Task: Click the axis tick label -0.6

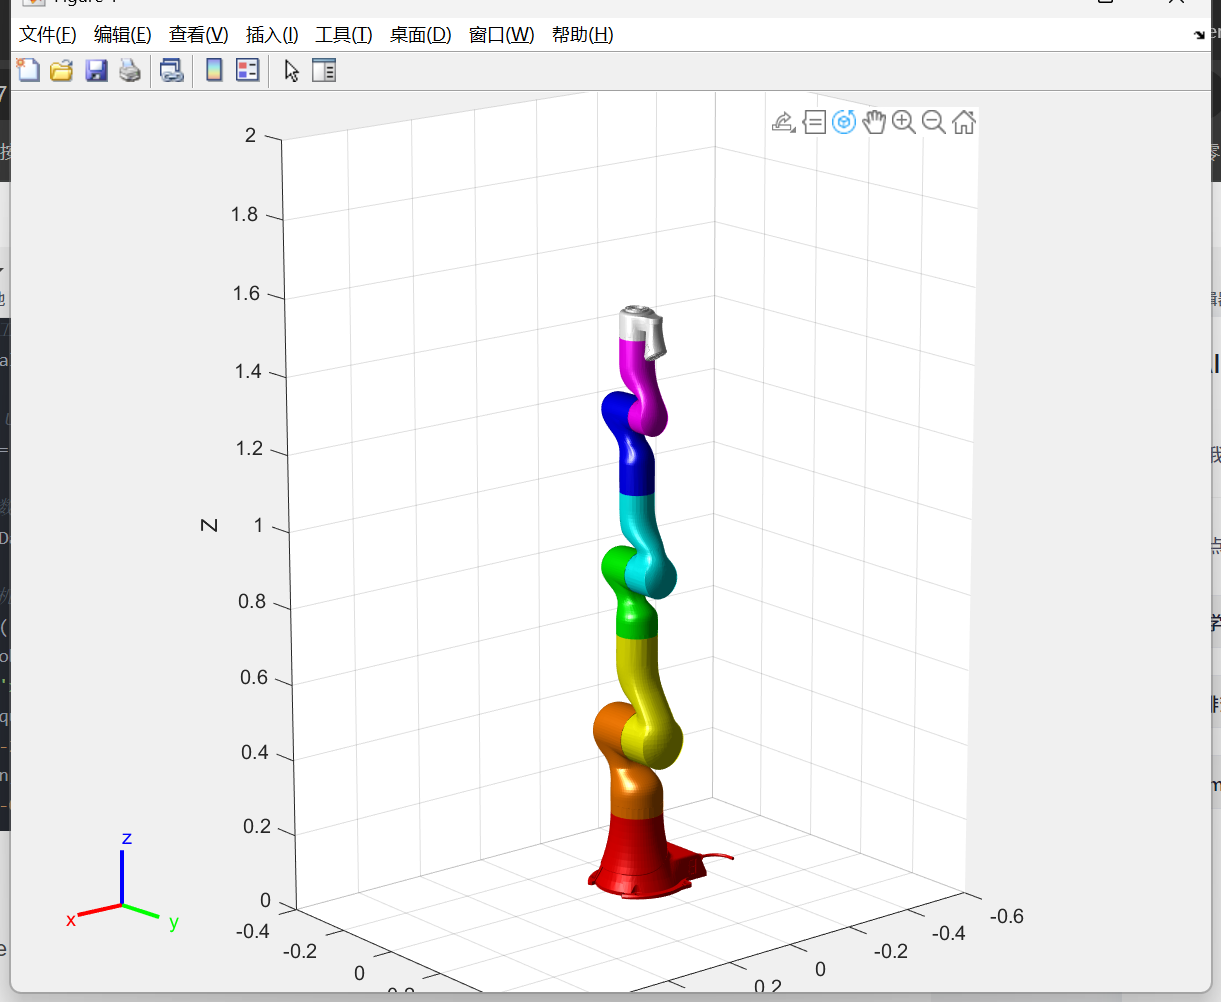Action: 1006,916
